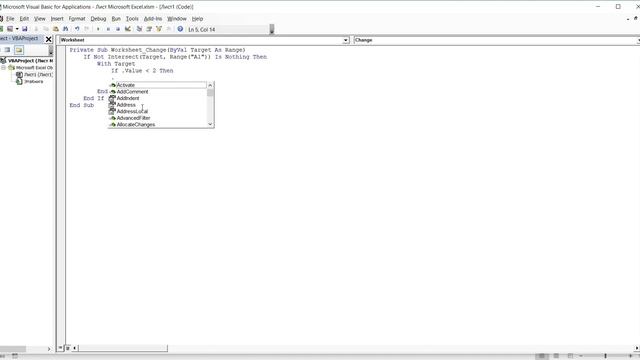Click the Break pause icon

(108, 29)
